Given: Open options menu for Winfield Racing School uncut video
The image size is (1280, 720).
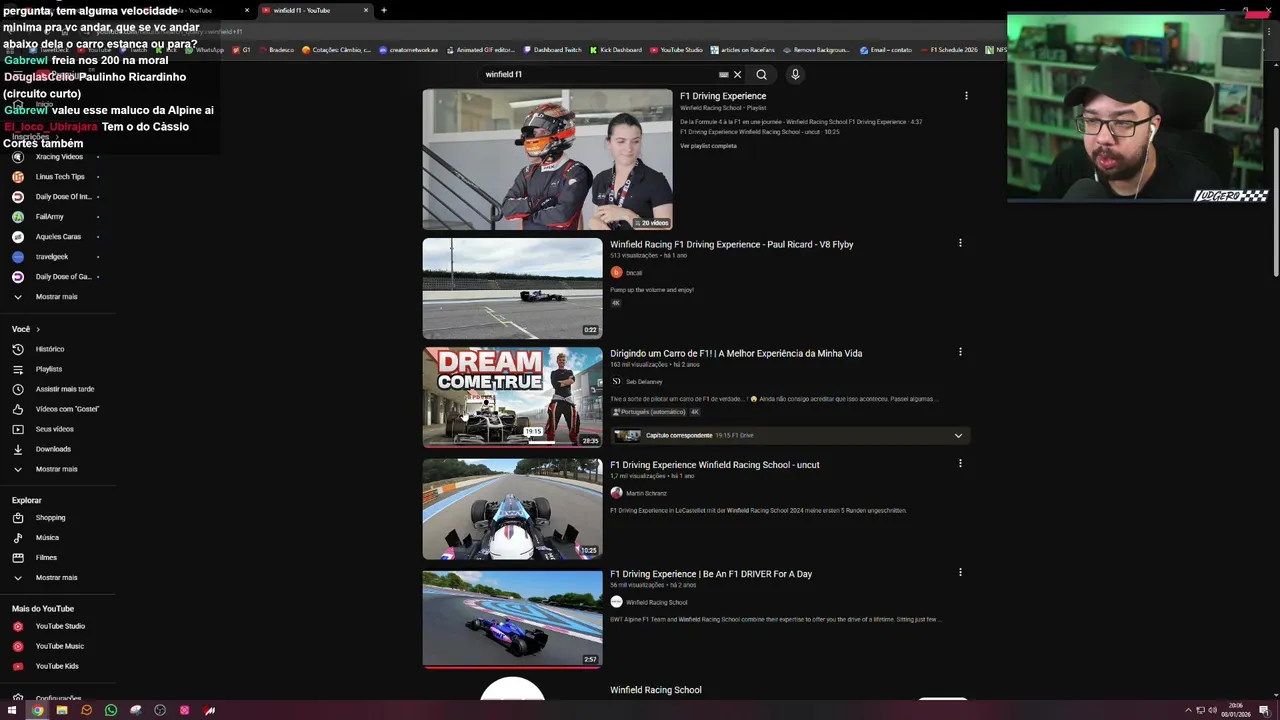Looking at the screenshot, I should click(960, 463).
